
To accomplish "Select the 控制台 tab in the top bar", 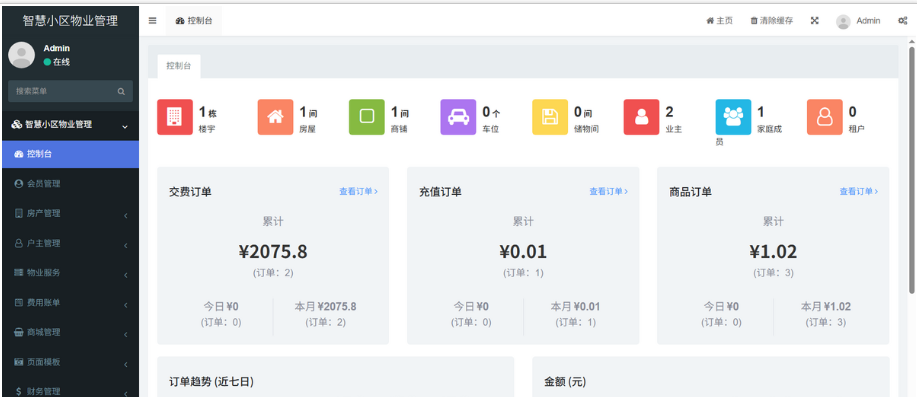I will [x=194, y=20].
